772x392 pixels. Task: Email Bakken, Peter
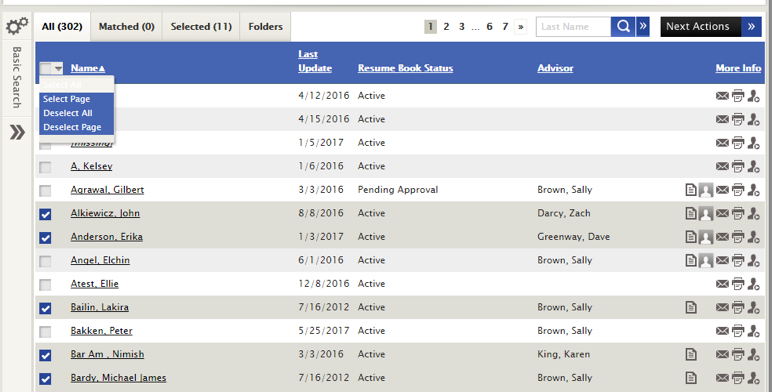pyautogui.click(x=722, y=331)
